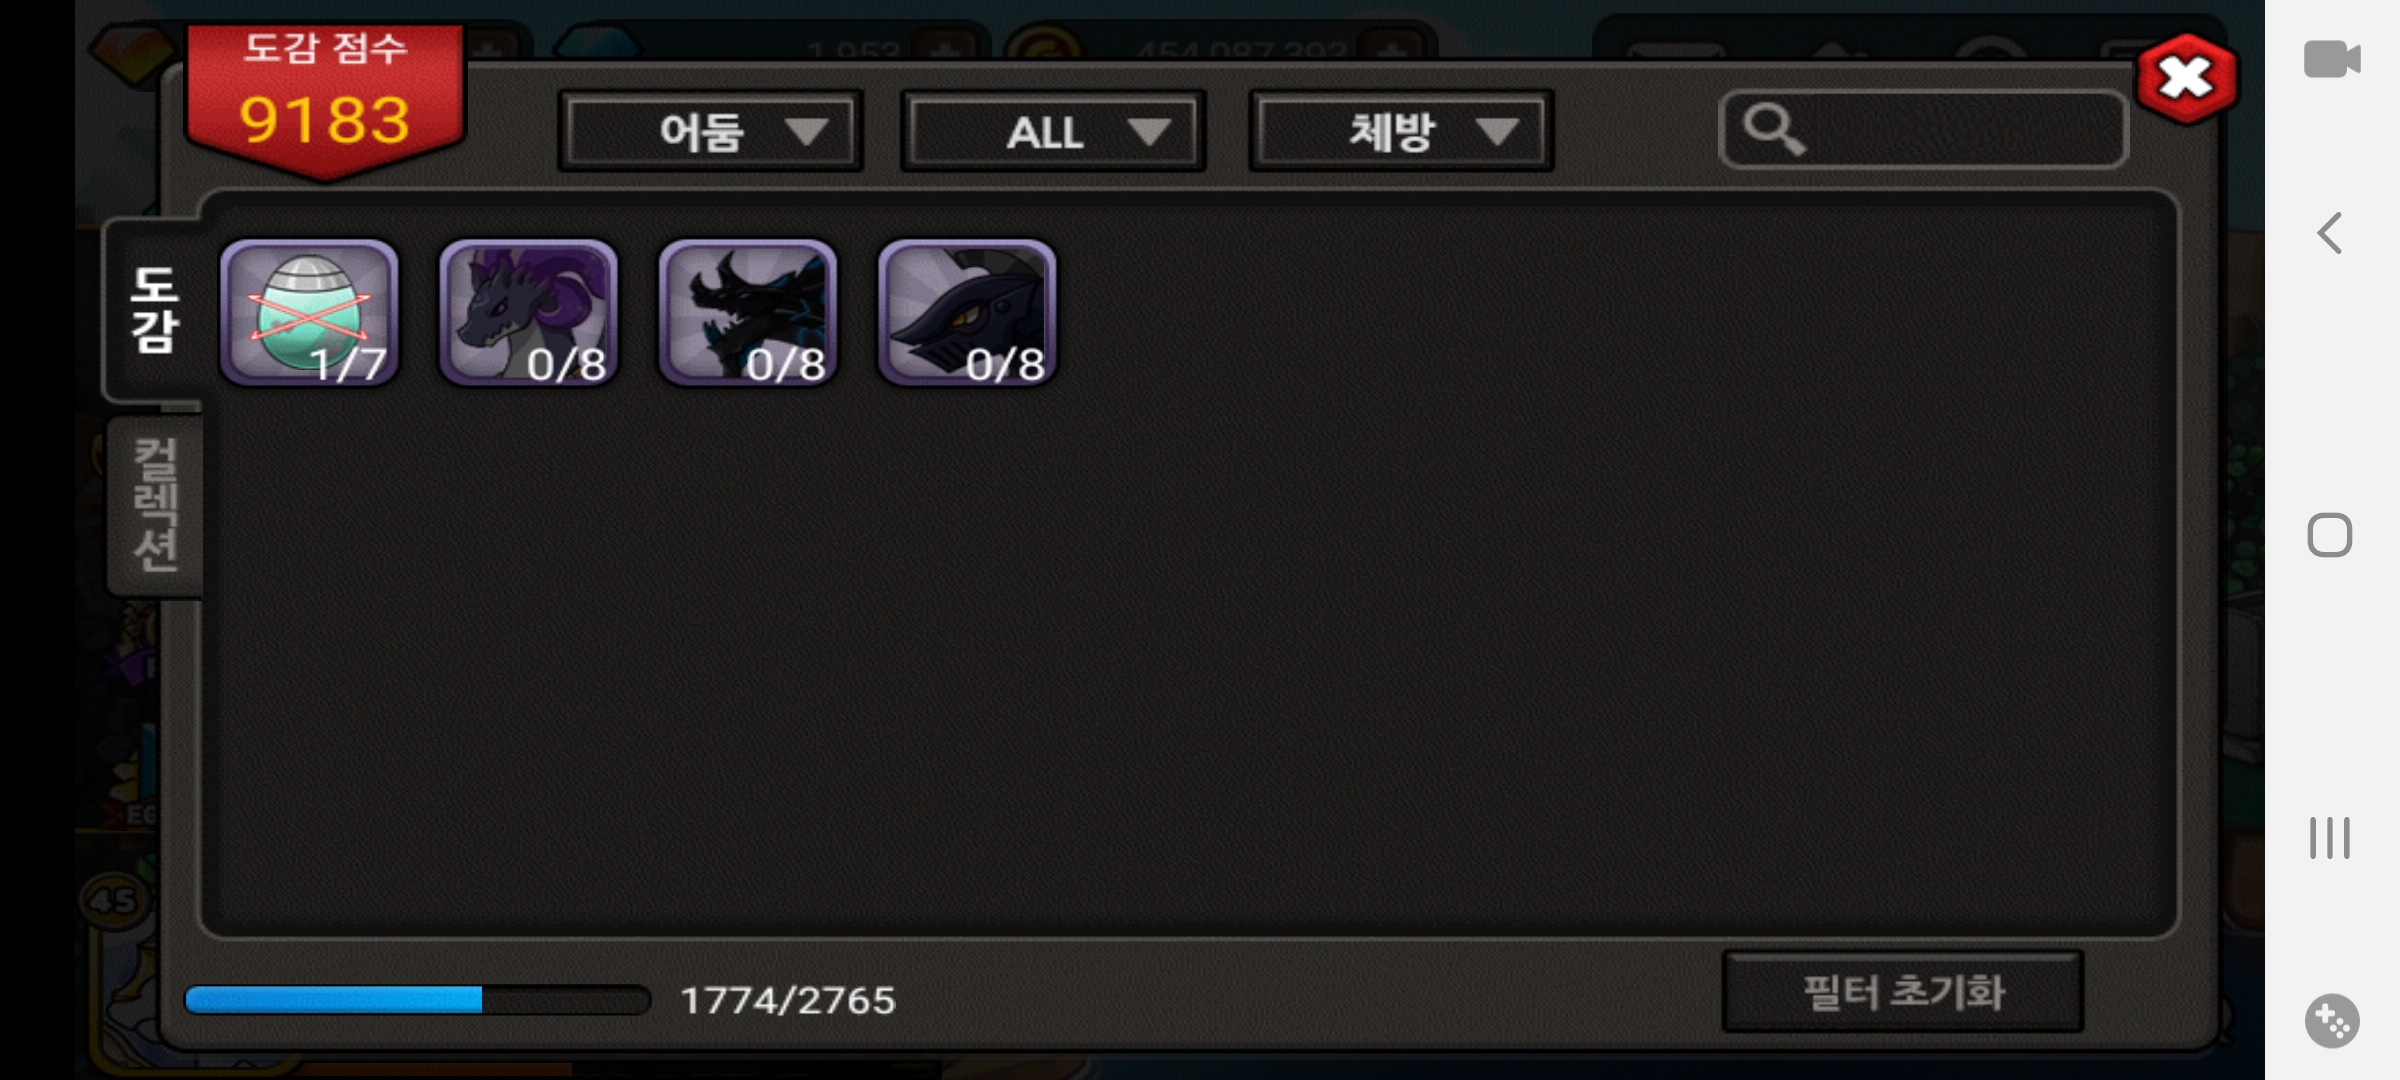Switch to the 컬렉션 tab
This screenshot has width=2400, height=1080.
(x=155, y=505)
